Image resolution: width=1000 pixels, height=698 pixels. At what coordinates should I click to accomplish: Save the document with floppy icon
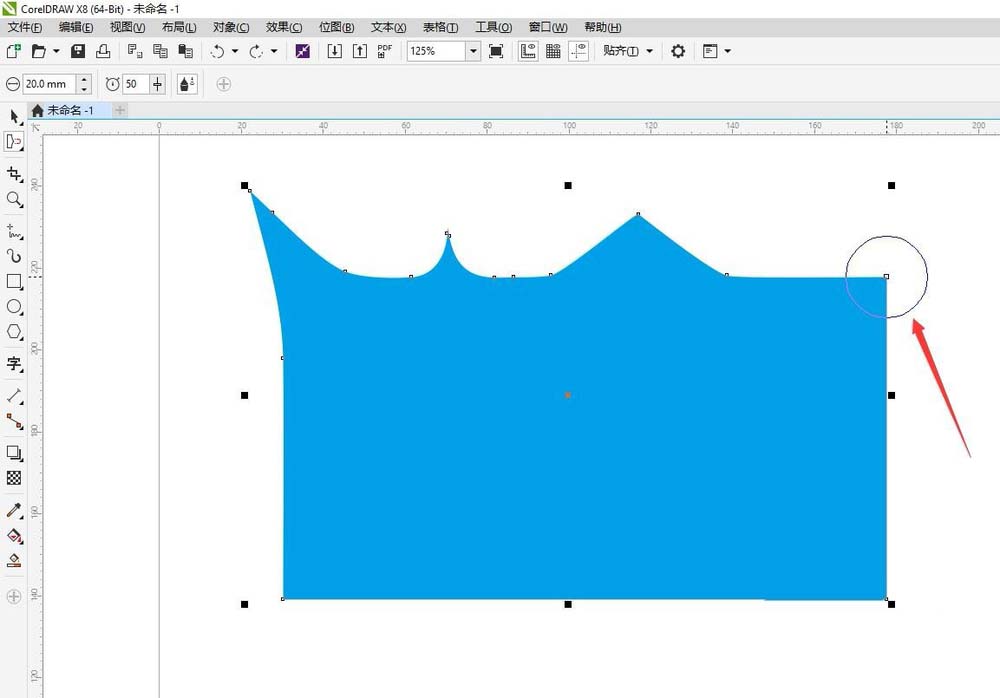[x=78, y=51]
